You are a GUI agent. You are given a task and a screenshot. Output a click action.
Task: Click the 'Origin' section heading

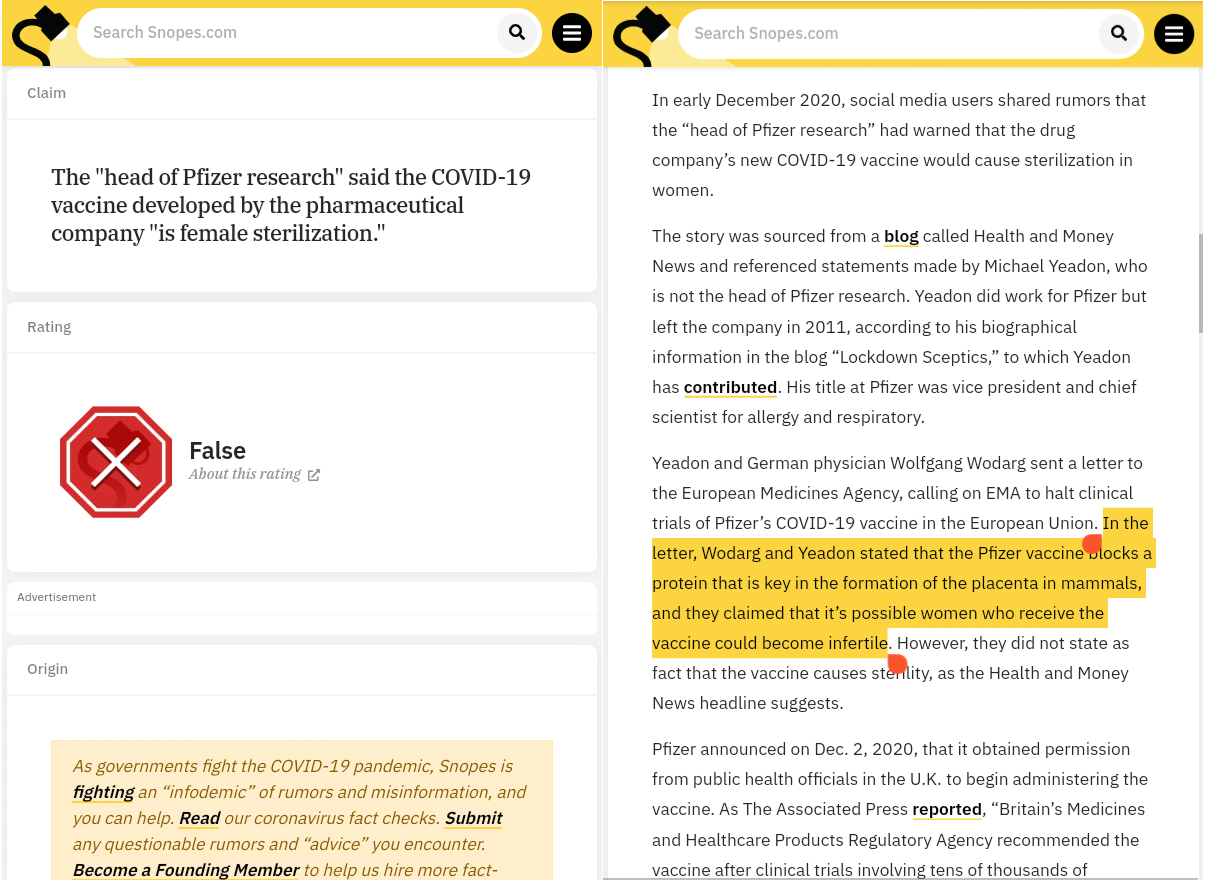tap(47, 669)
